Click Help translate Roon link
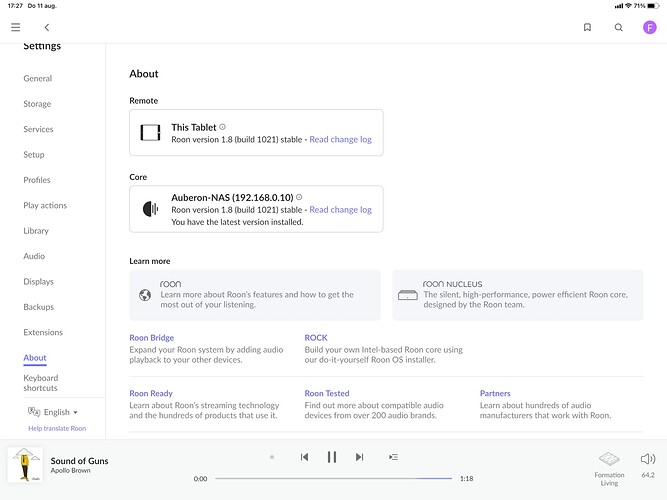The height and width of the screenshot is (500, 667). [x=57, y=429]
